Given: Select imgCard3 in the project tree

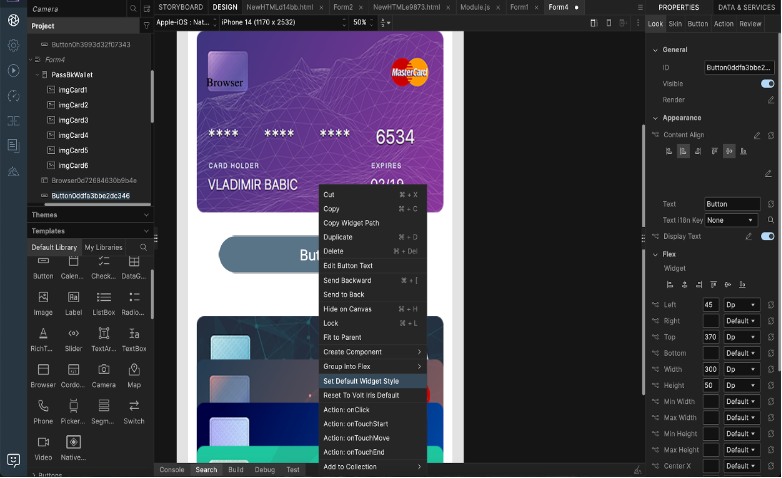Looking at the screenshot, I should coord(73,120).
